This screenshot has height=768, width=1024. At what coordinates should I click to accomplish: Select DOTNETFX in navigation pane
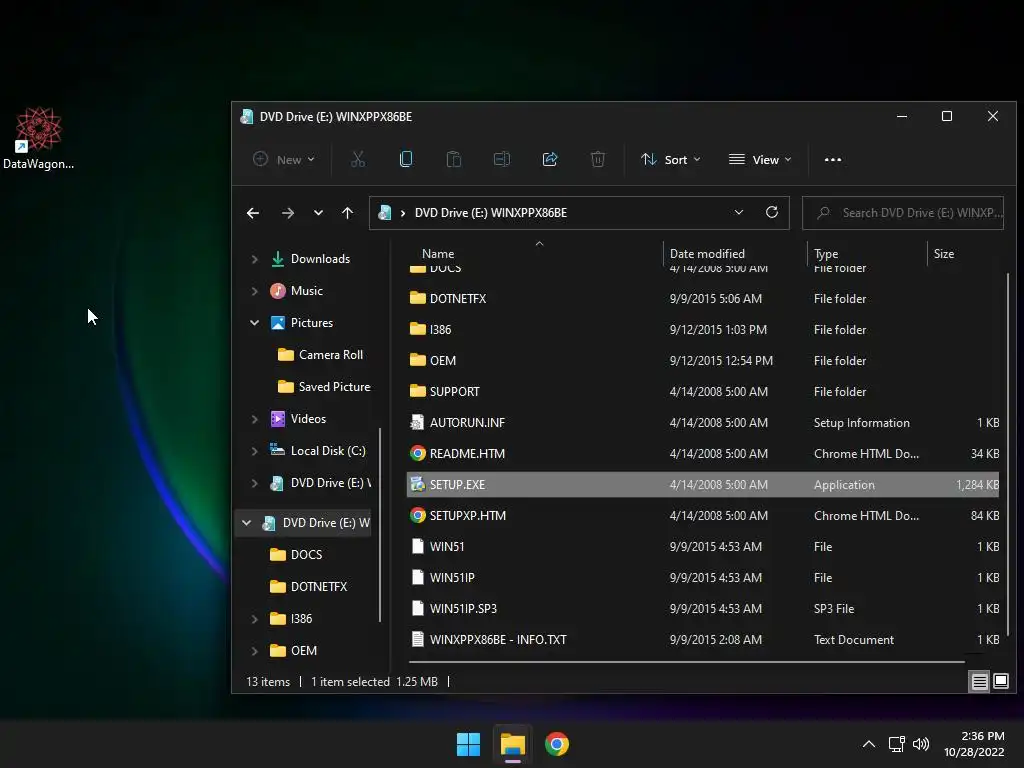[308, 586]
